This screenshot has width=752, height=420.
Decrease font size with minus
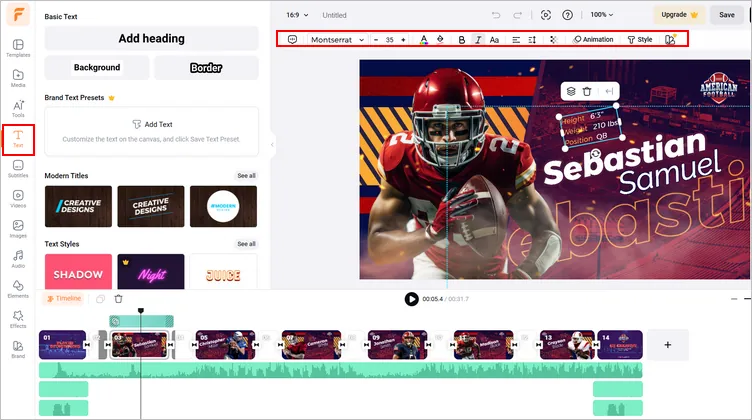(x=376, y=40)
